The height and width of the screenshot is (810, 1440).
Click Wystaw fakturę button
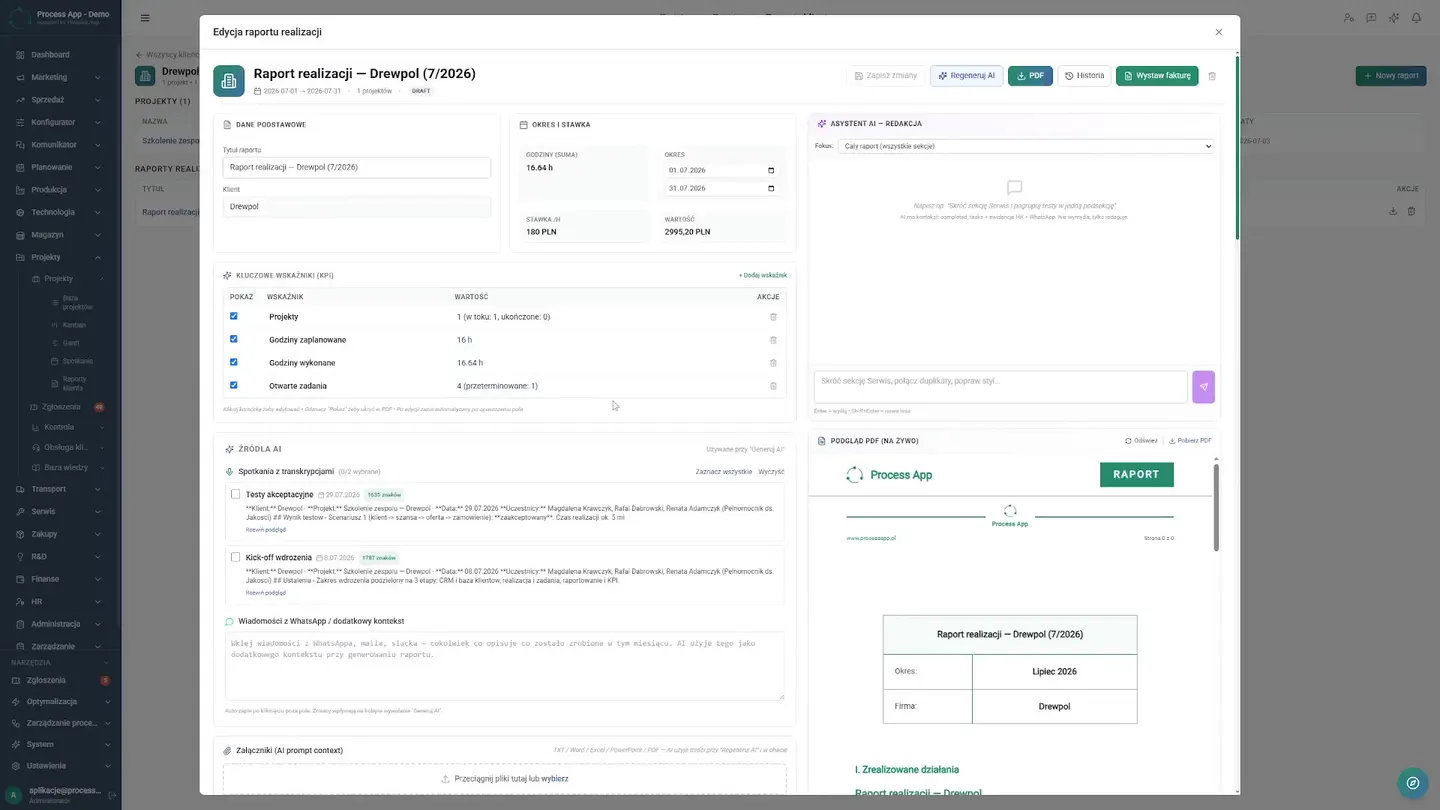(1157, 76)
